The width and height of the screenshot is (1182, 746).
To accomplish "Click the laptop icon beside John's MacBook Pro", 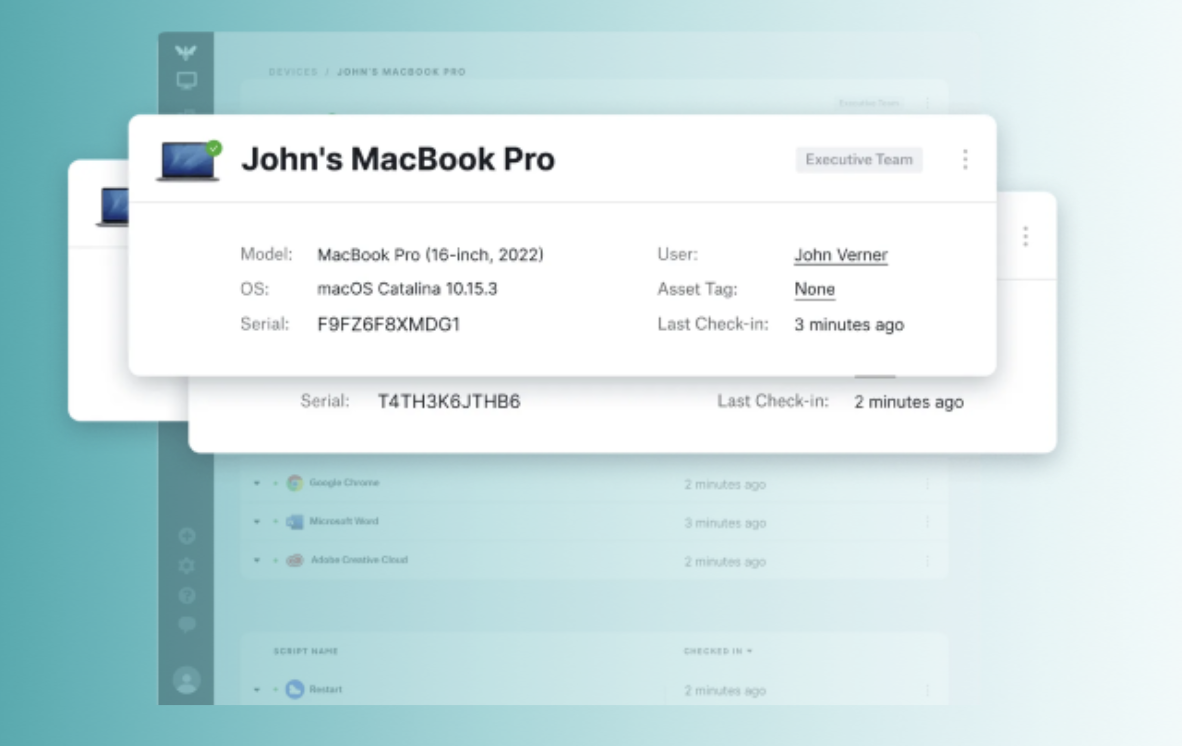I will tap(188, 160).
